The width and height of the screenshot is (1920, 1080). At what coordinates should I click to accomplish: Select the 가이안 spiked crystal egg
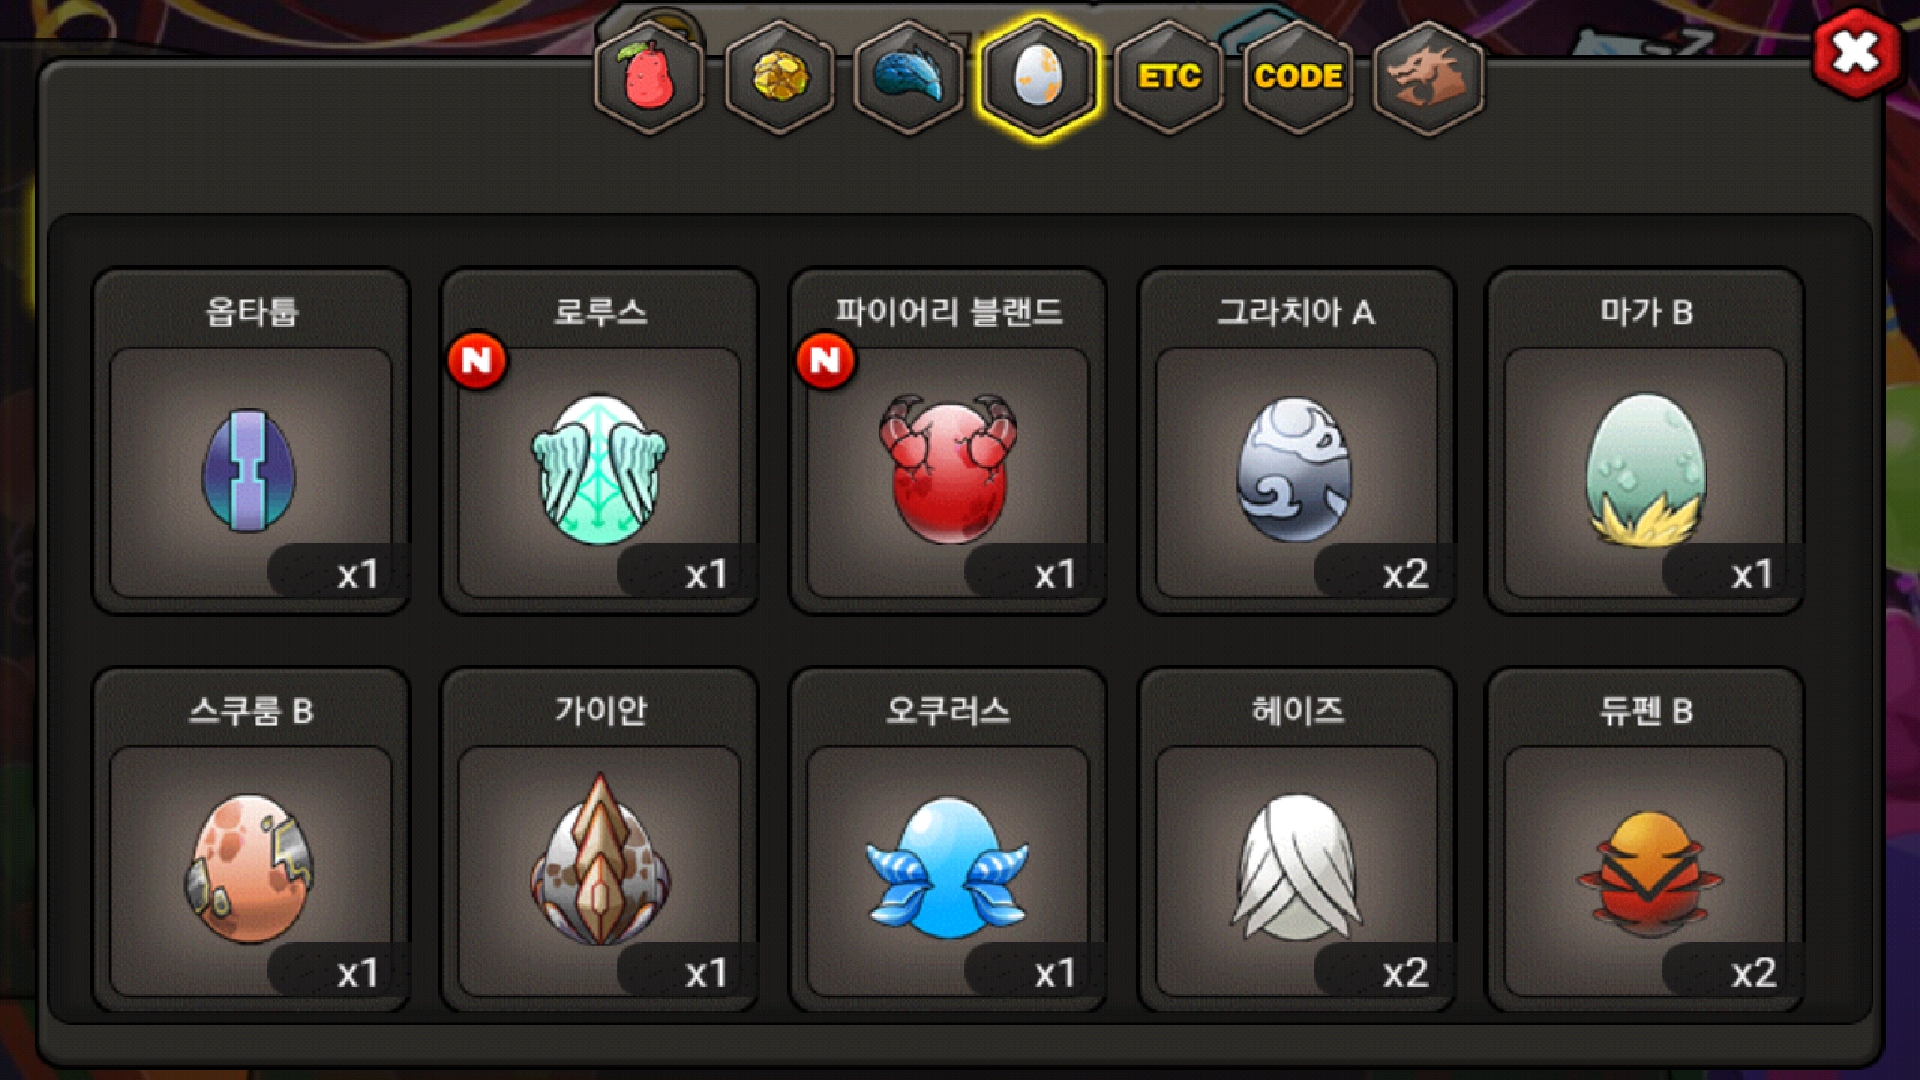click(x=599, y=840)
